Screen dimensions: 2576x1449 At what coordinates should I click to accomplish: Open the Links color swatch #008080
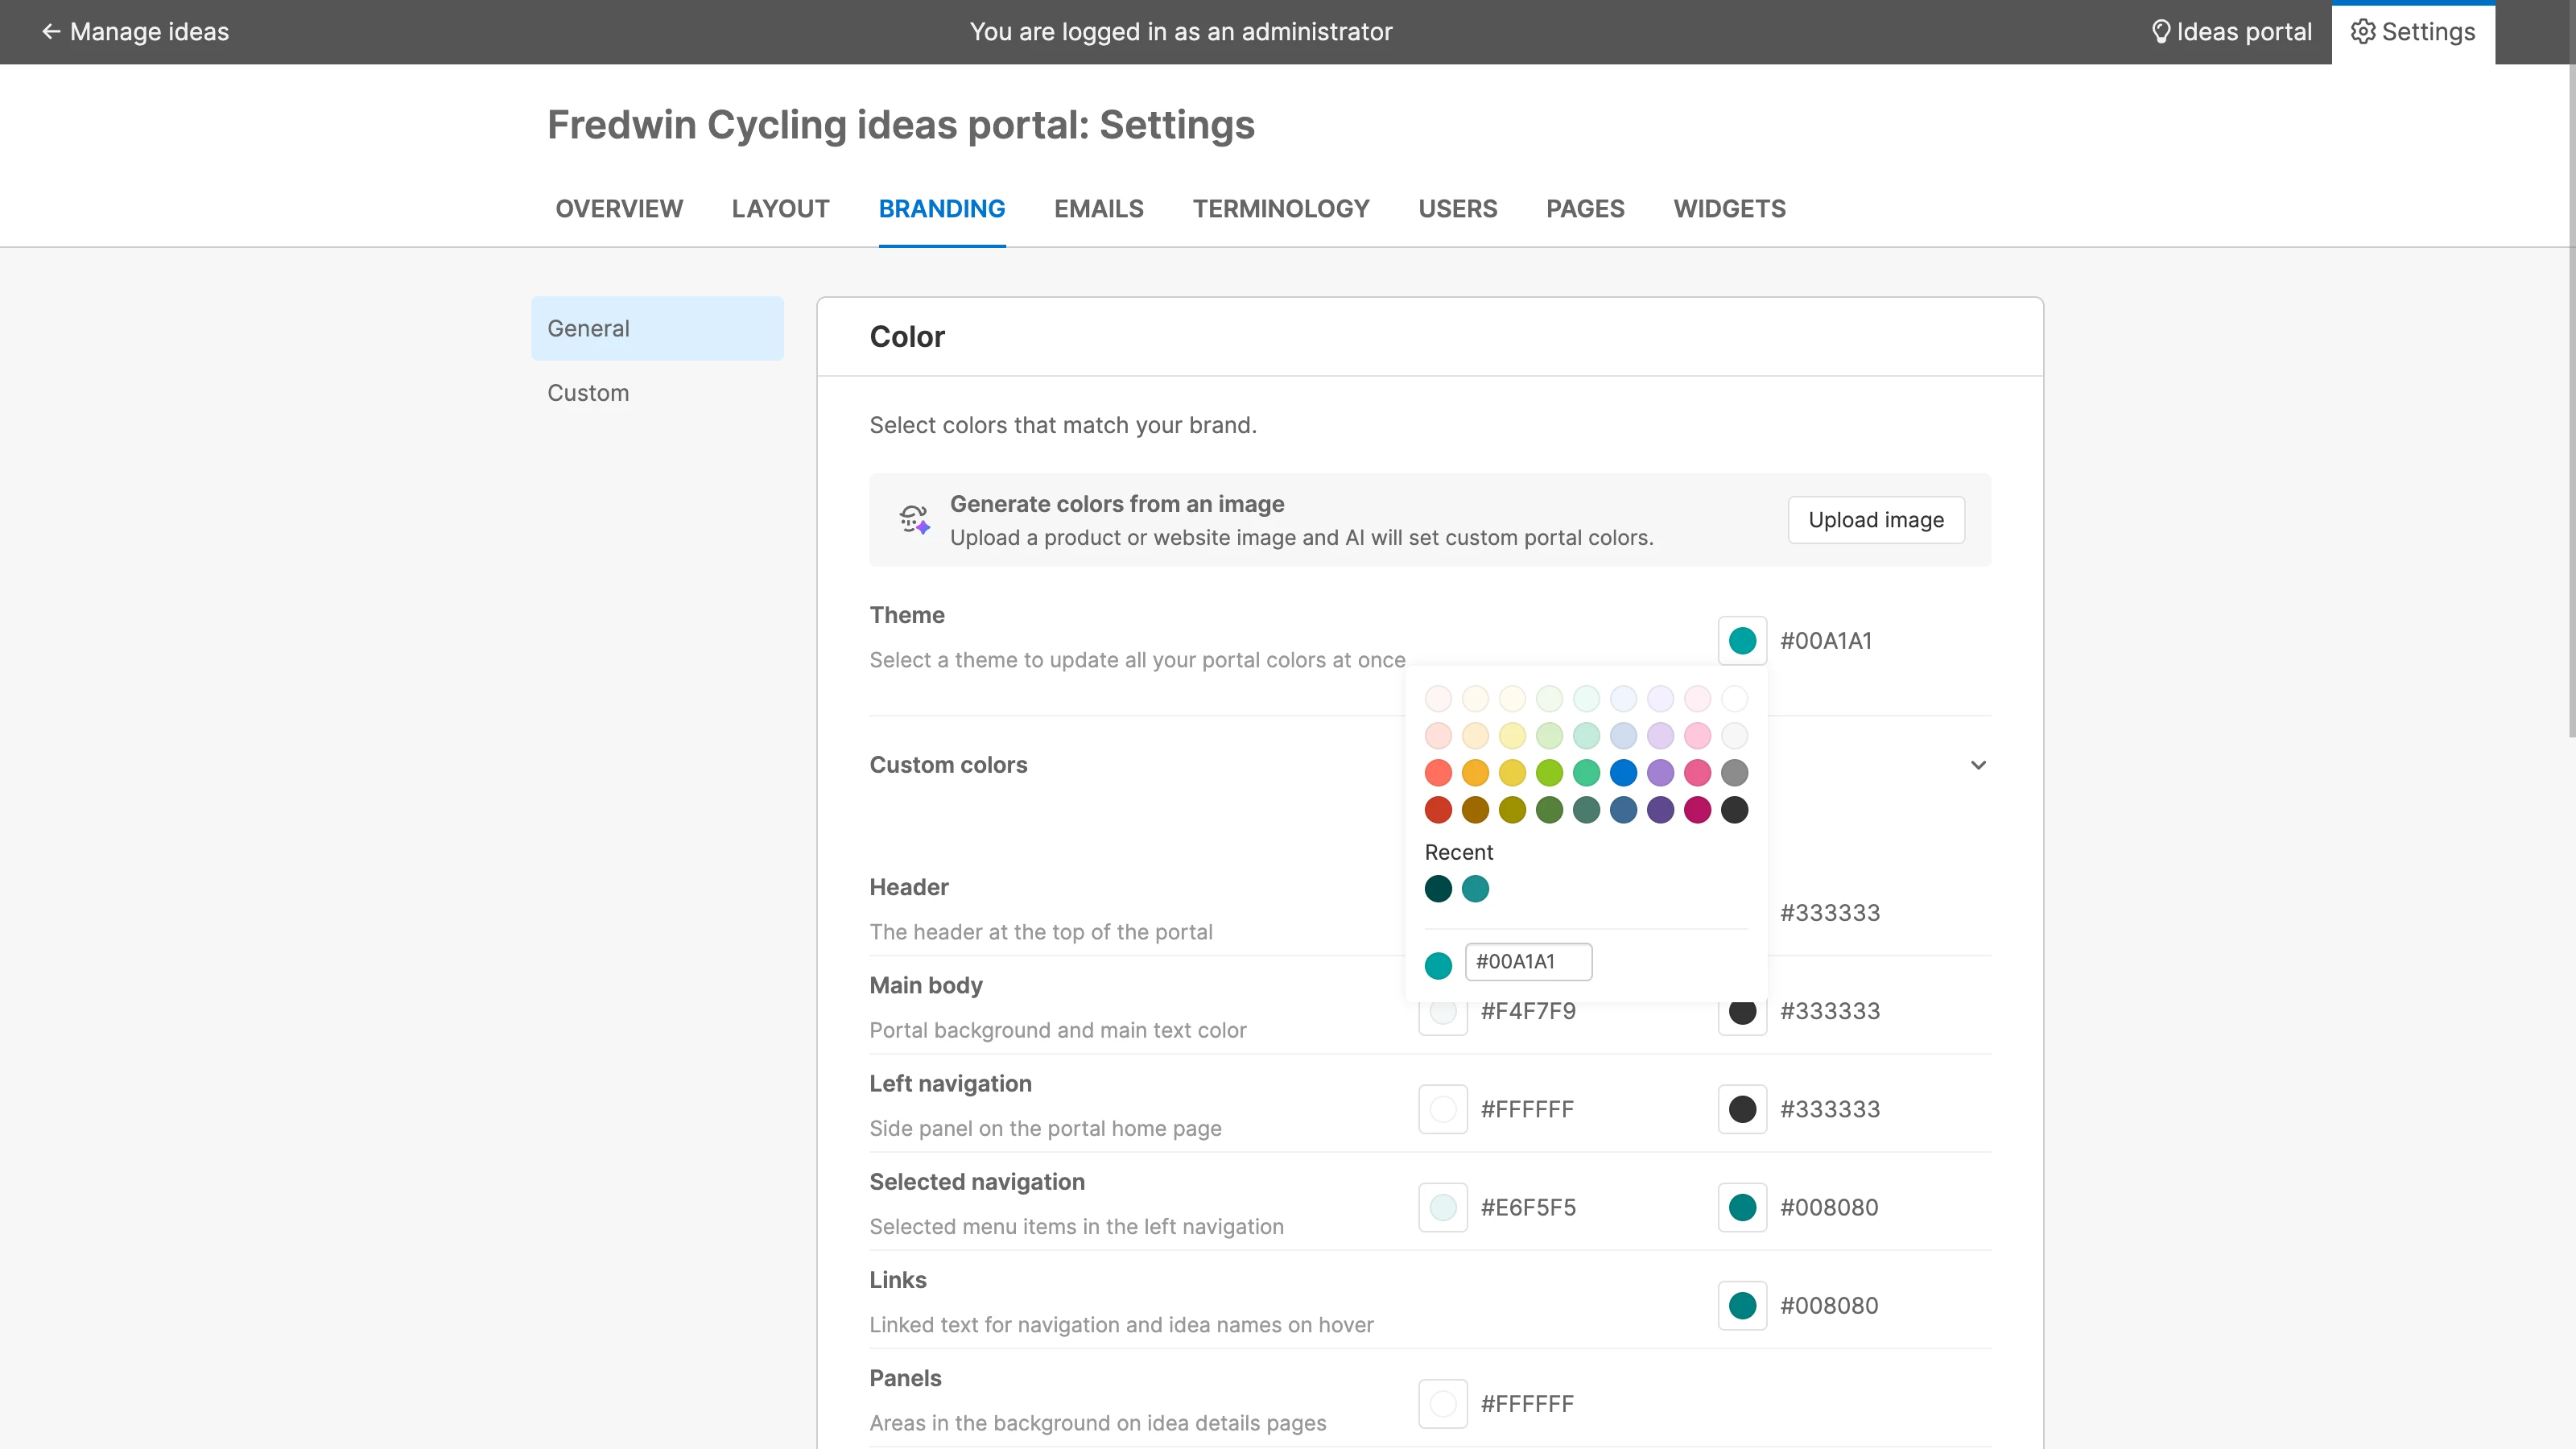coord(1742,1305)
